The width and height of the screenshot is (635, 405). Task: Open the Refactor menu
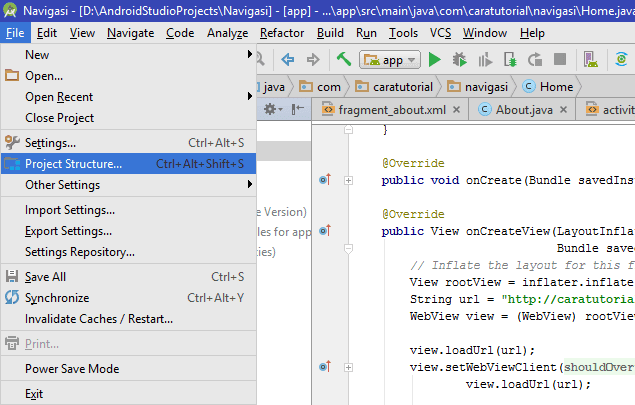282,33
